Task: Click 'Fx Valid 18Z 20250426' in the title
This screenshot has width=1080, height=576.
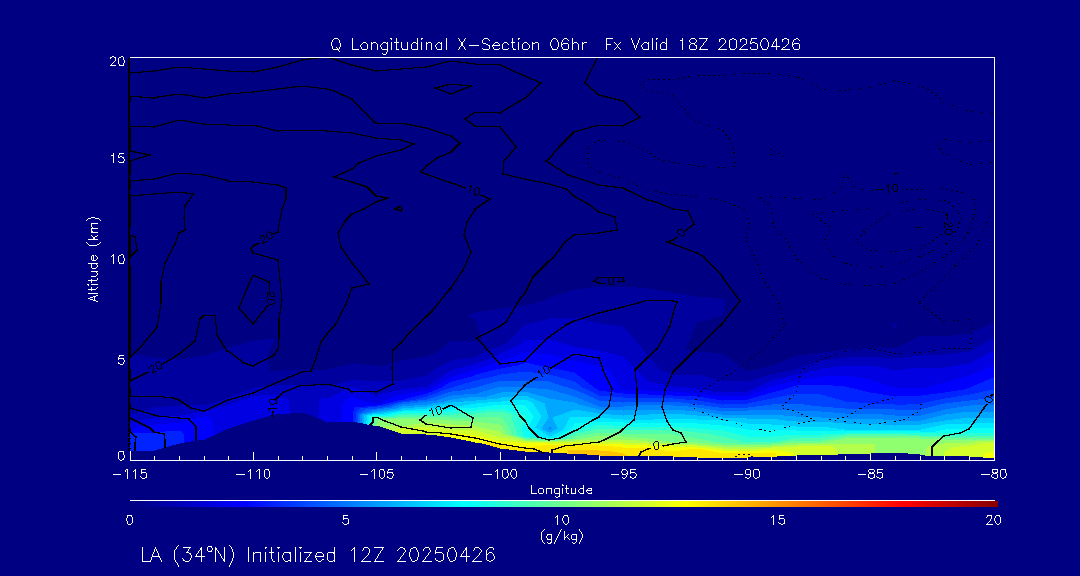Action: tap(703, 44)
